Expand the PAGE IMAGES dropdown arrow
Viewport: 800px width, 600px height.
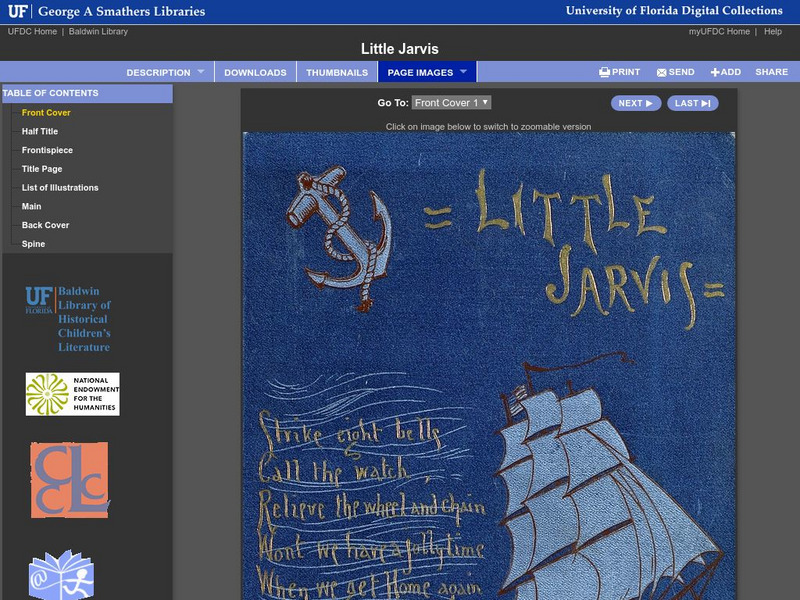463,71
